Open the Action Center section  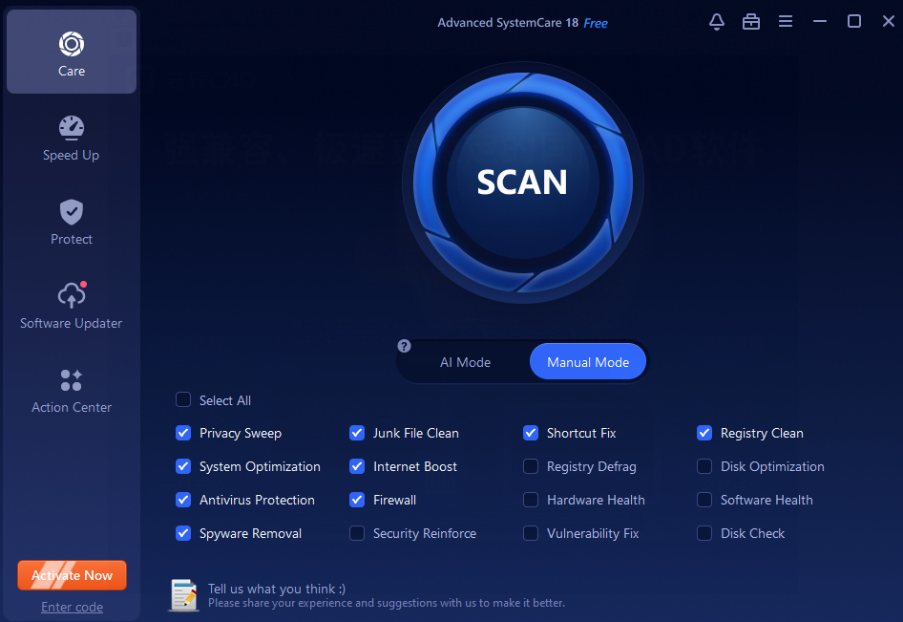click(71, 390)
